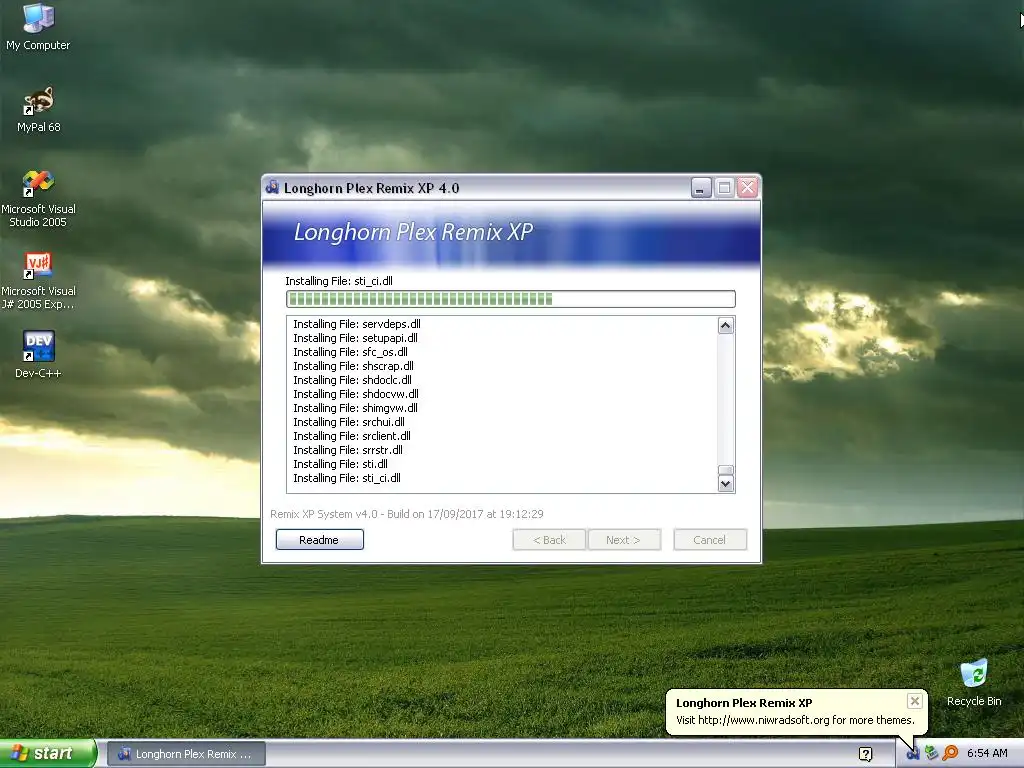
Task: Select log line 'Installing File: shscrap.dll'
Action: [x=353, y=366]
